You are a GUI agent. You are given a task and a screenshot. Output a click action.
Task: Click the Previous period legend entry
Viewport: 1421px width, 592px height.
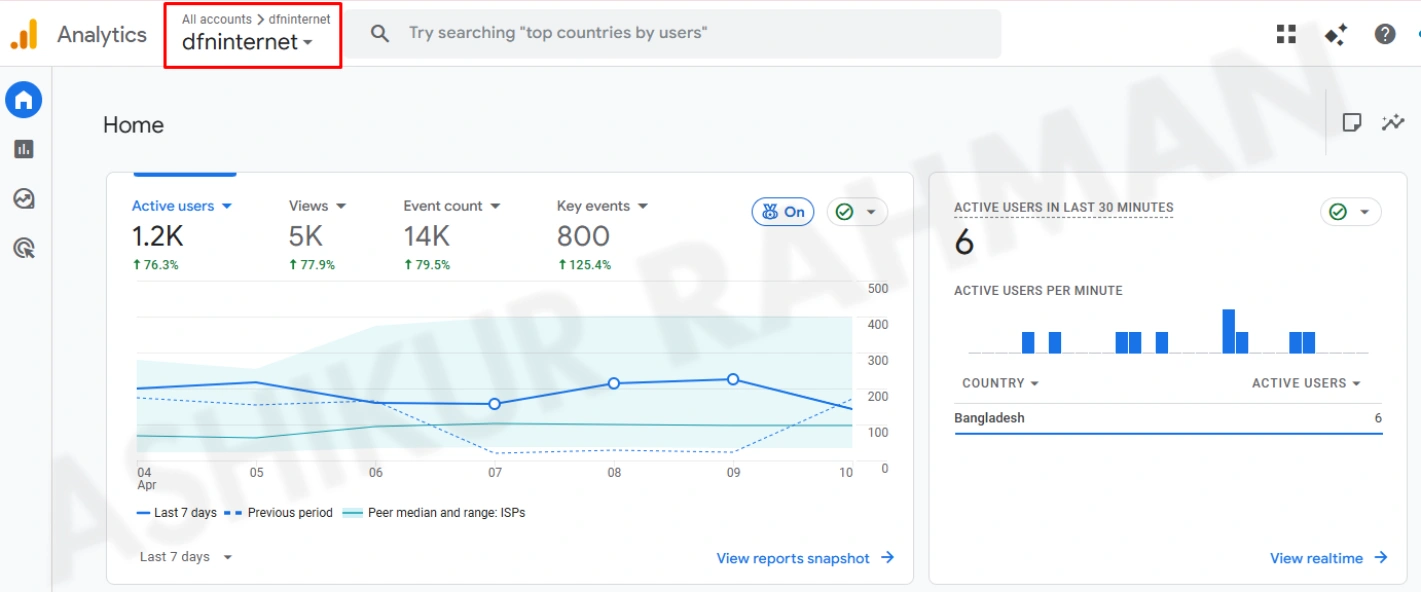coord(279,513)
